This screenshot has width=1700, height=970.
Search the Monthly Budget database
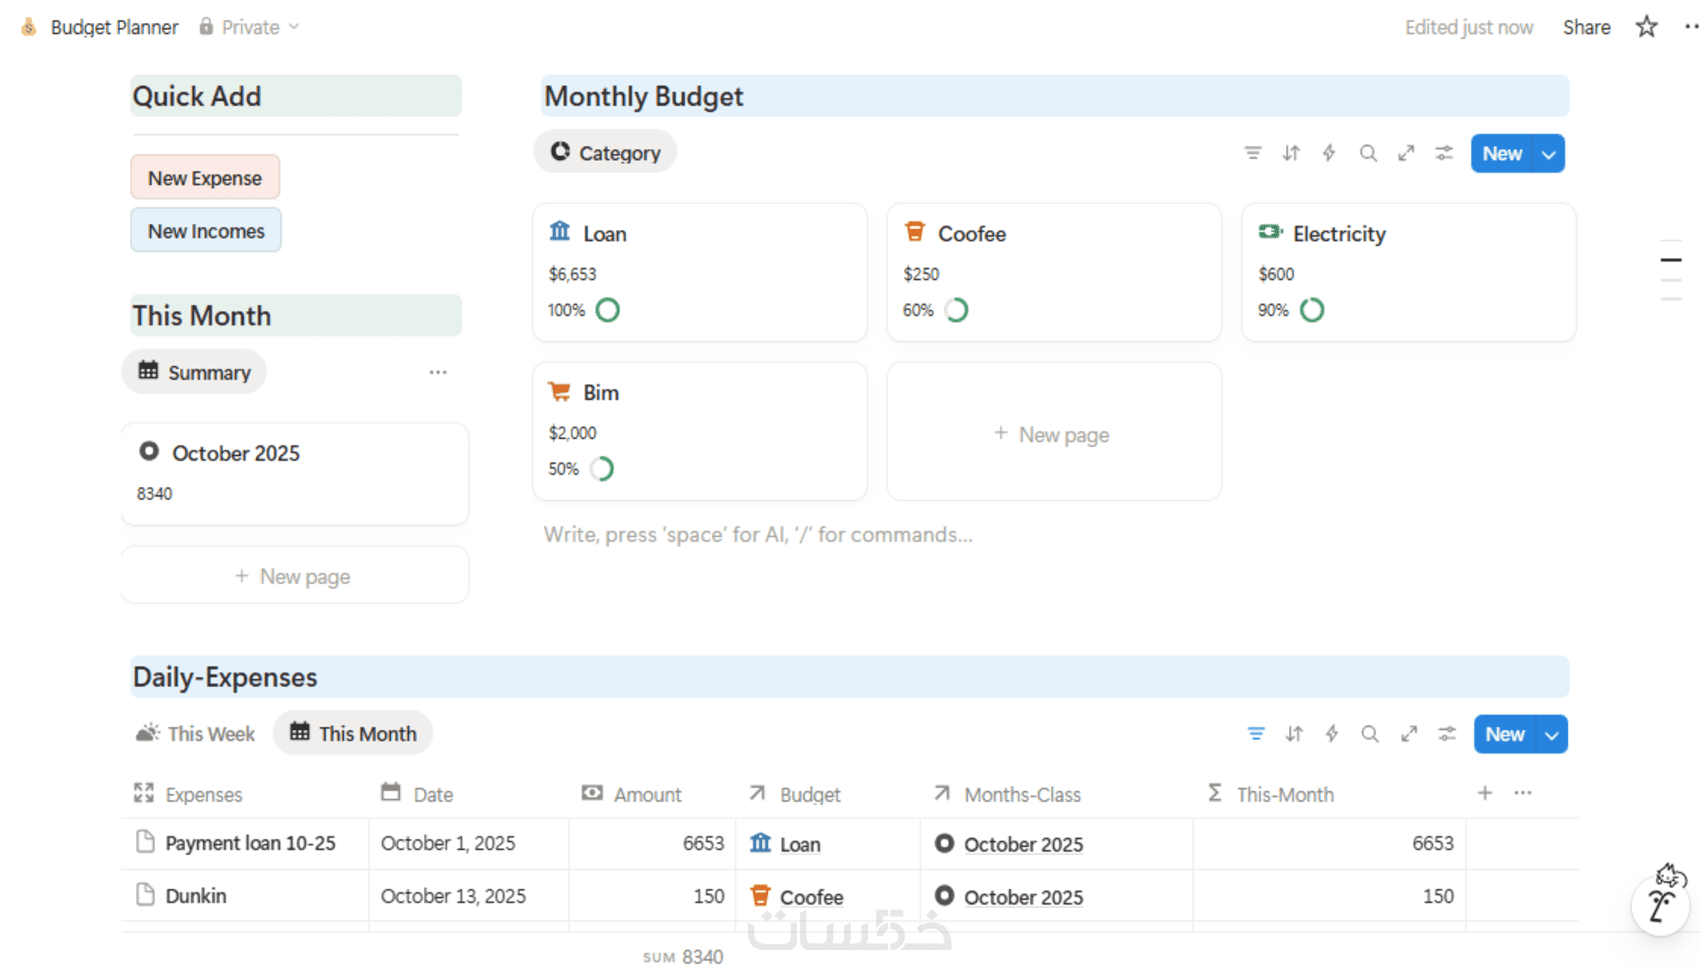click(1368, 153)
